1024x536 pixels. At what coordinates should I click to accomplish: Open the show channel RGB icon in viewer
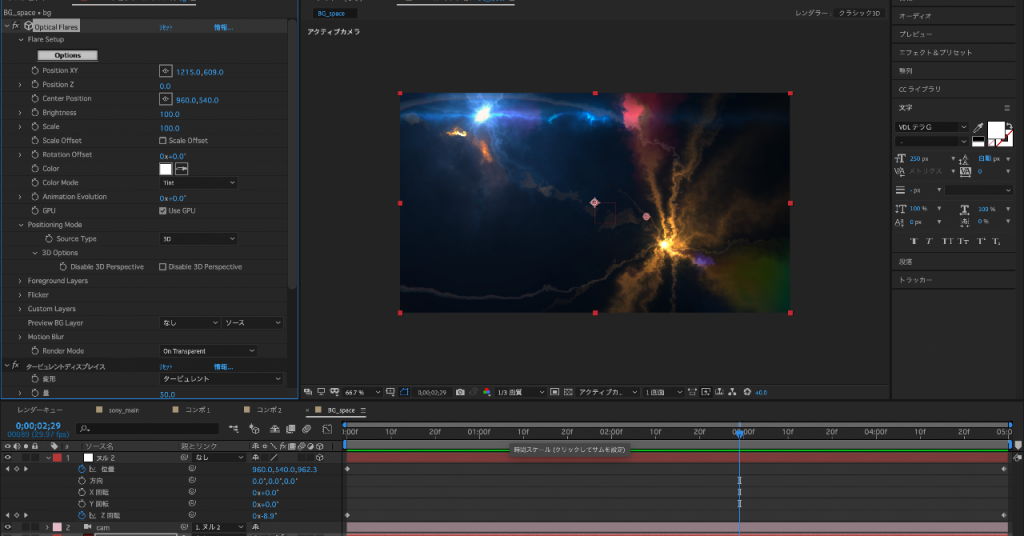pyautogui.click(x=487, y=392)
